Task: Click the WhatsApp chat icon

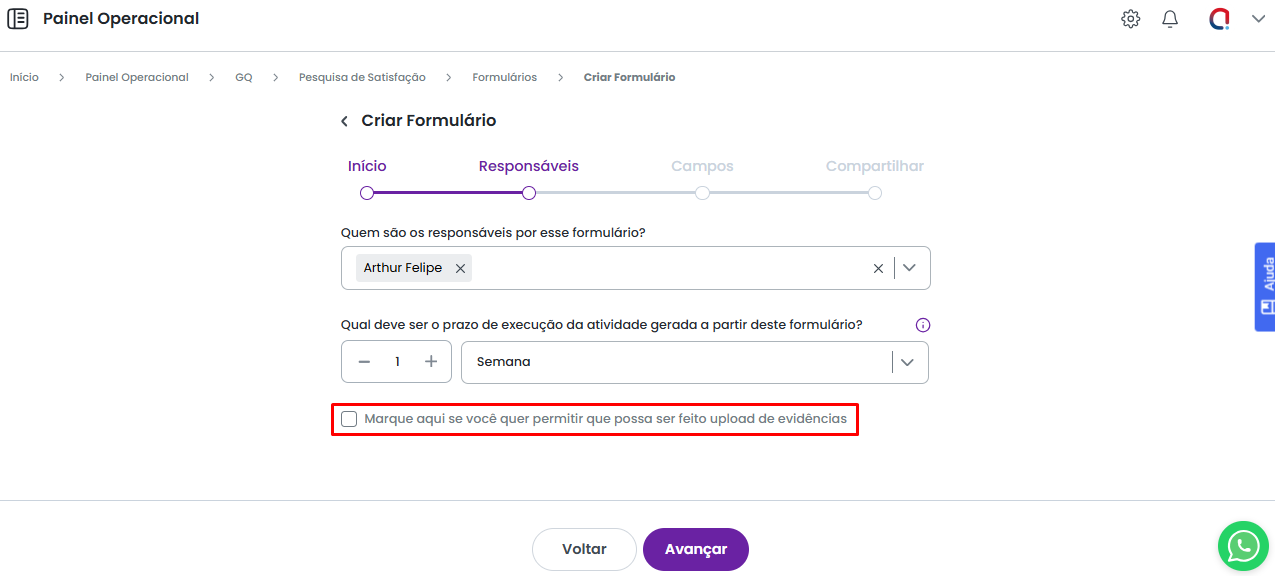Action: [x=1243, y=545]
